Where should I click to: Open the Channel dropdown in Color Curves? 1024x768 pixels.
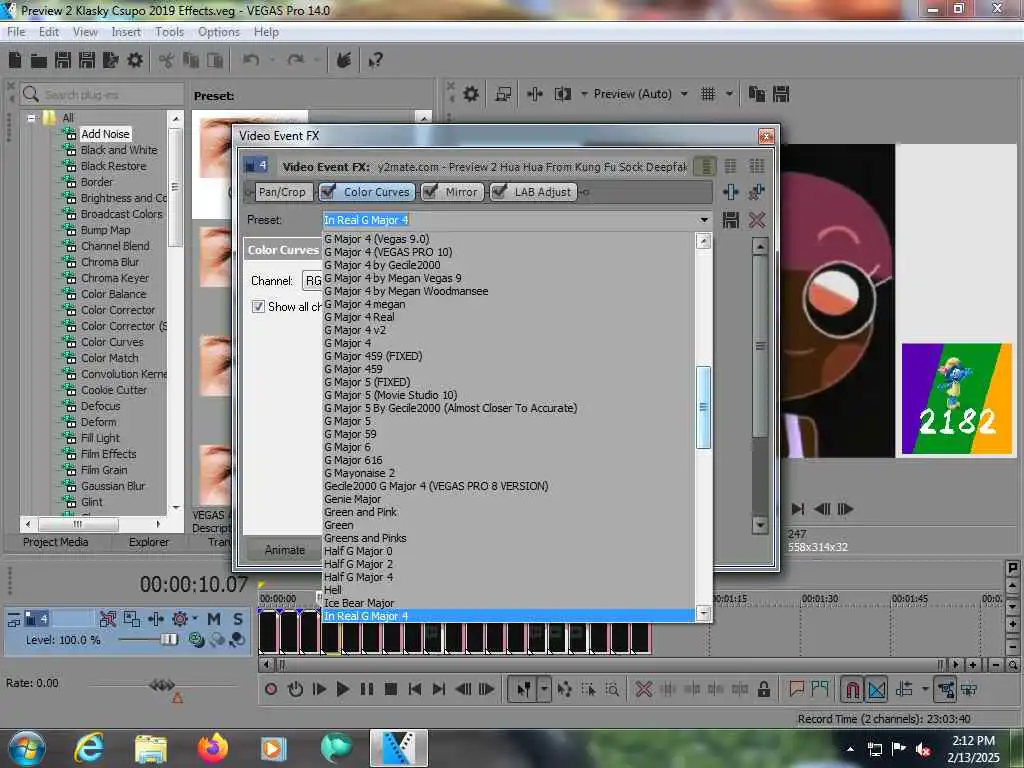(x=312, y=281)
